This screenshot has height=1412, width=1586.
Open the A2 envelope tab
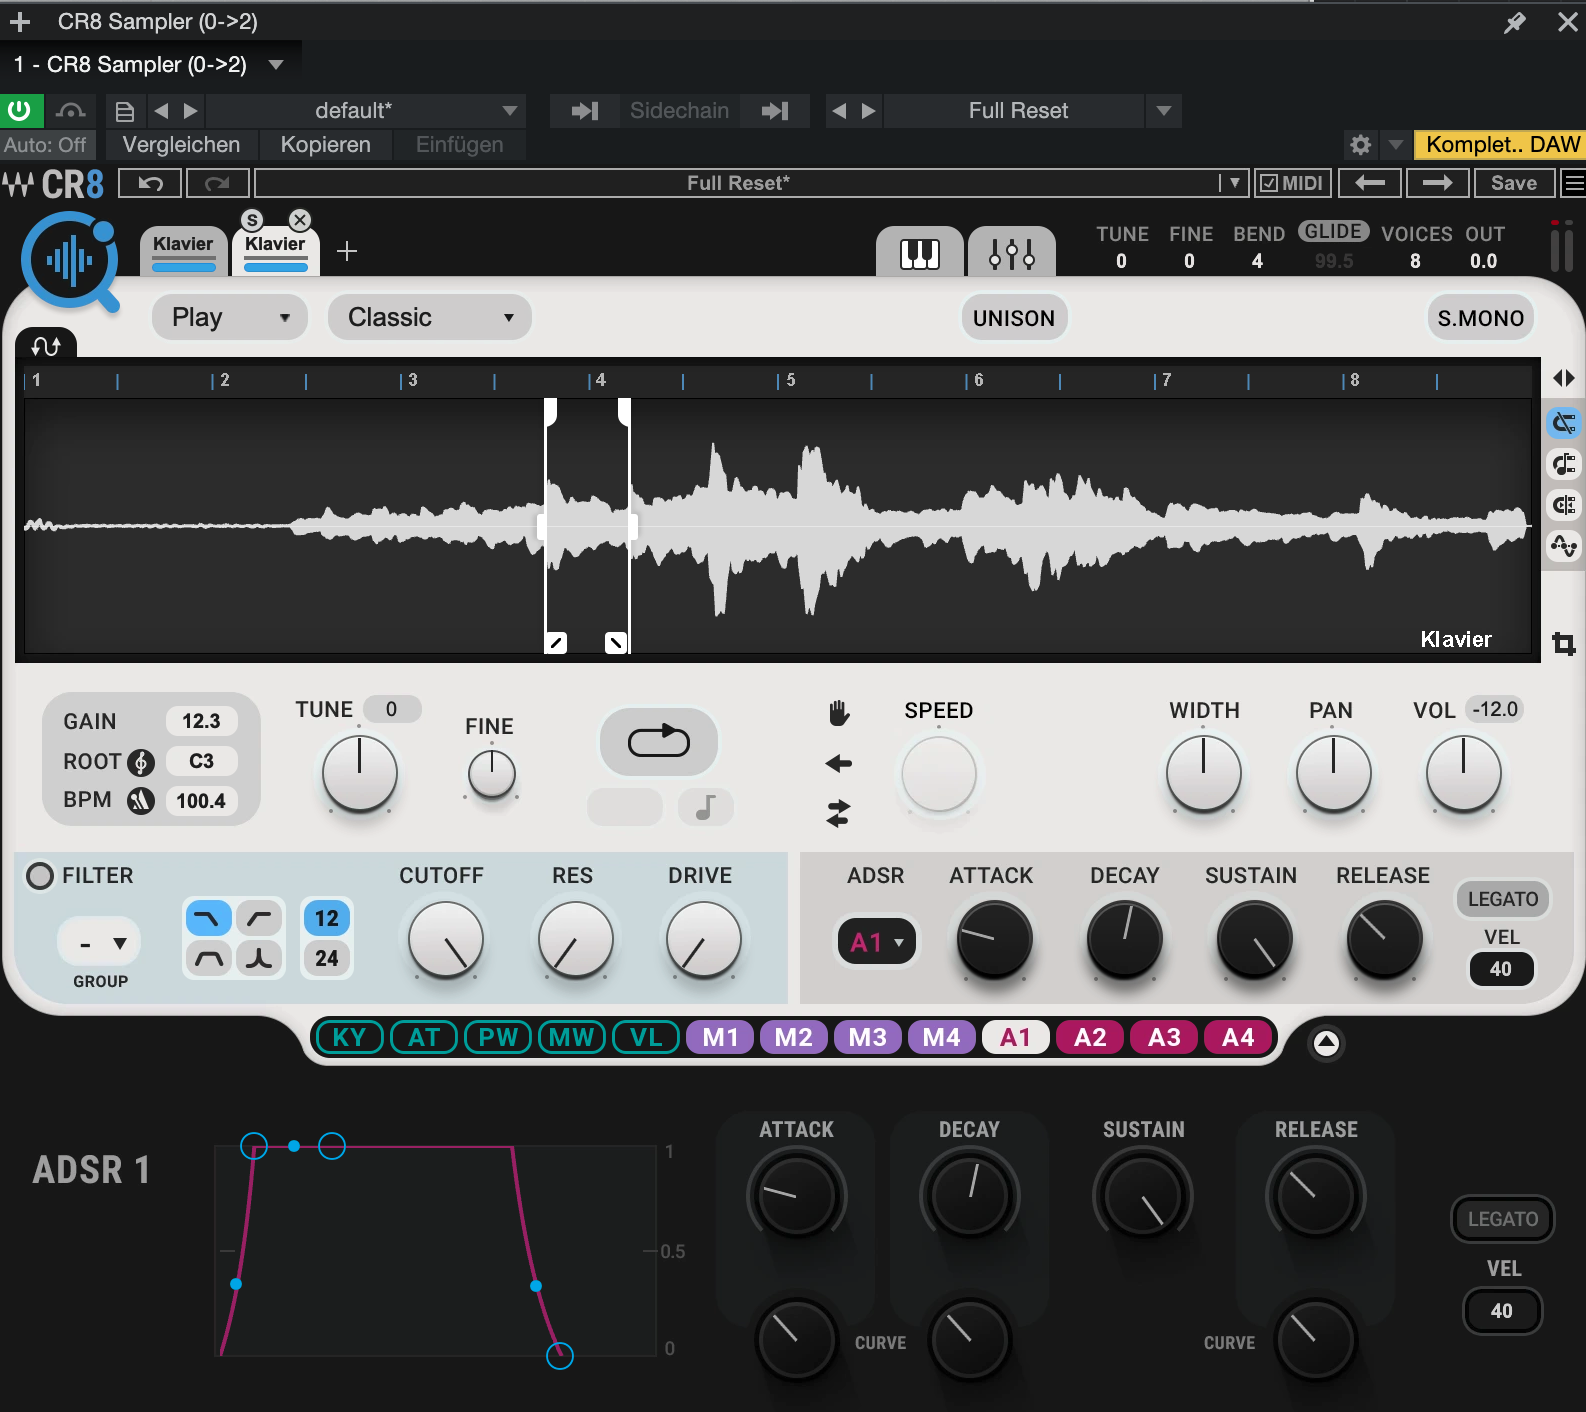coord(1090,1037)
